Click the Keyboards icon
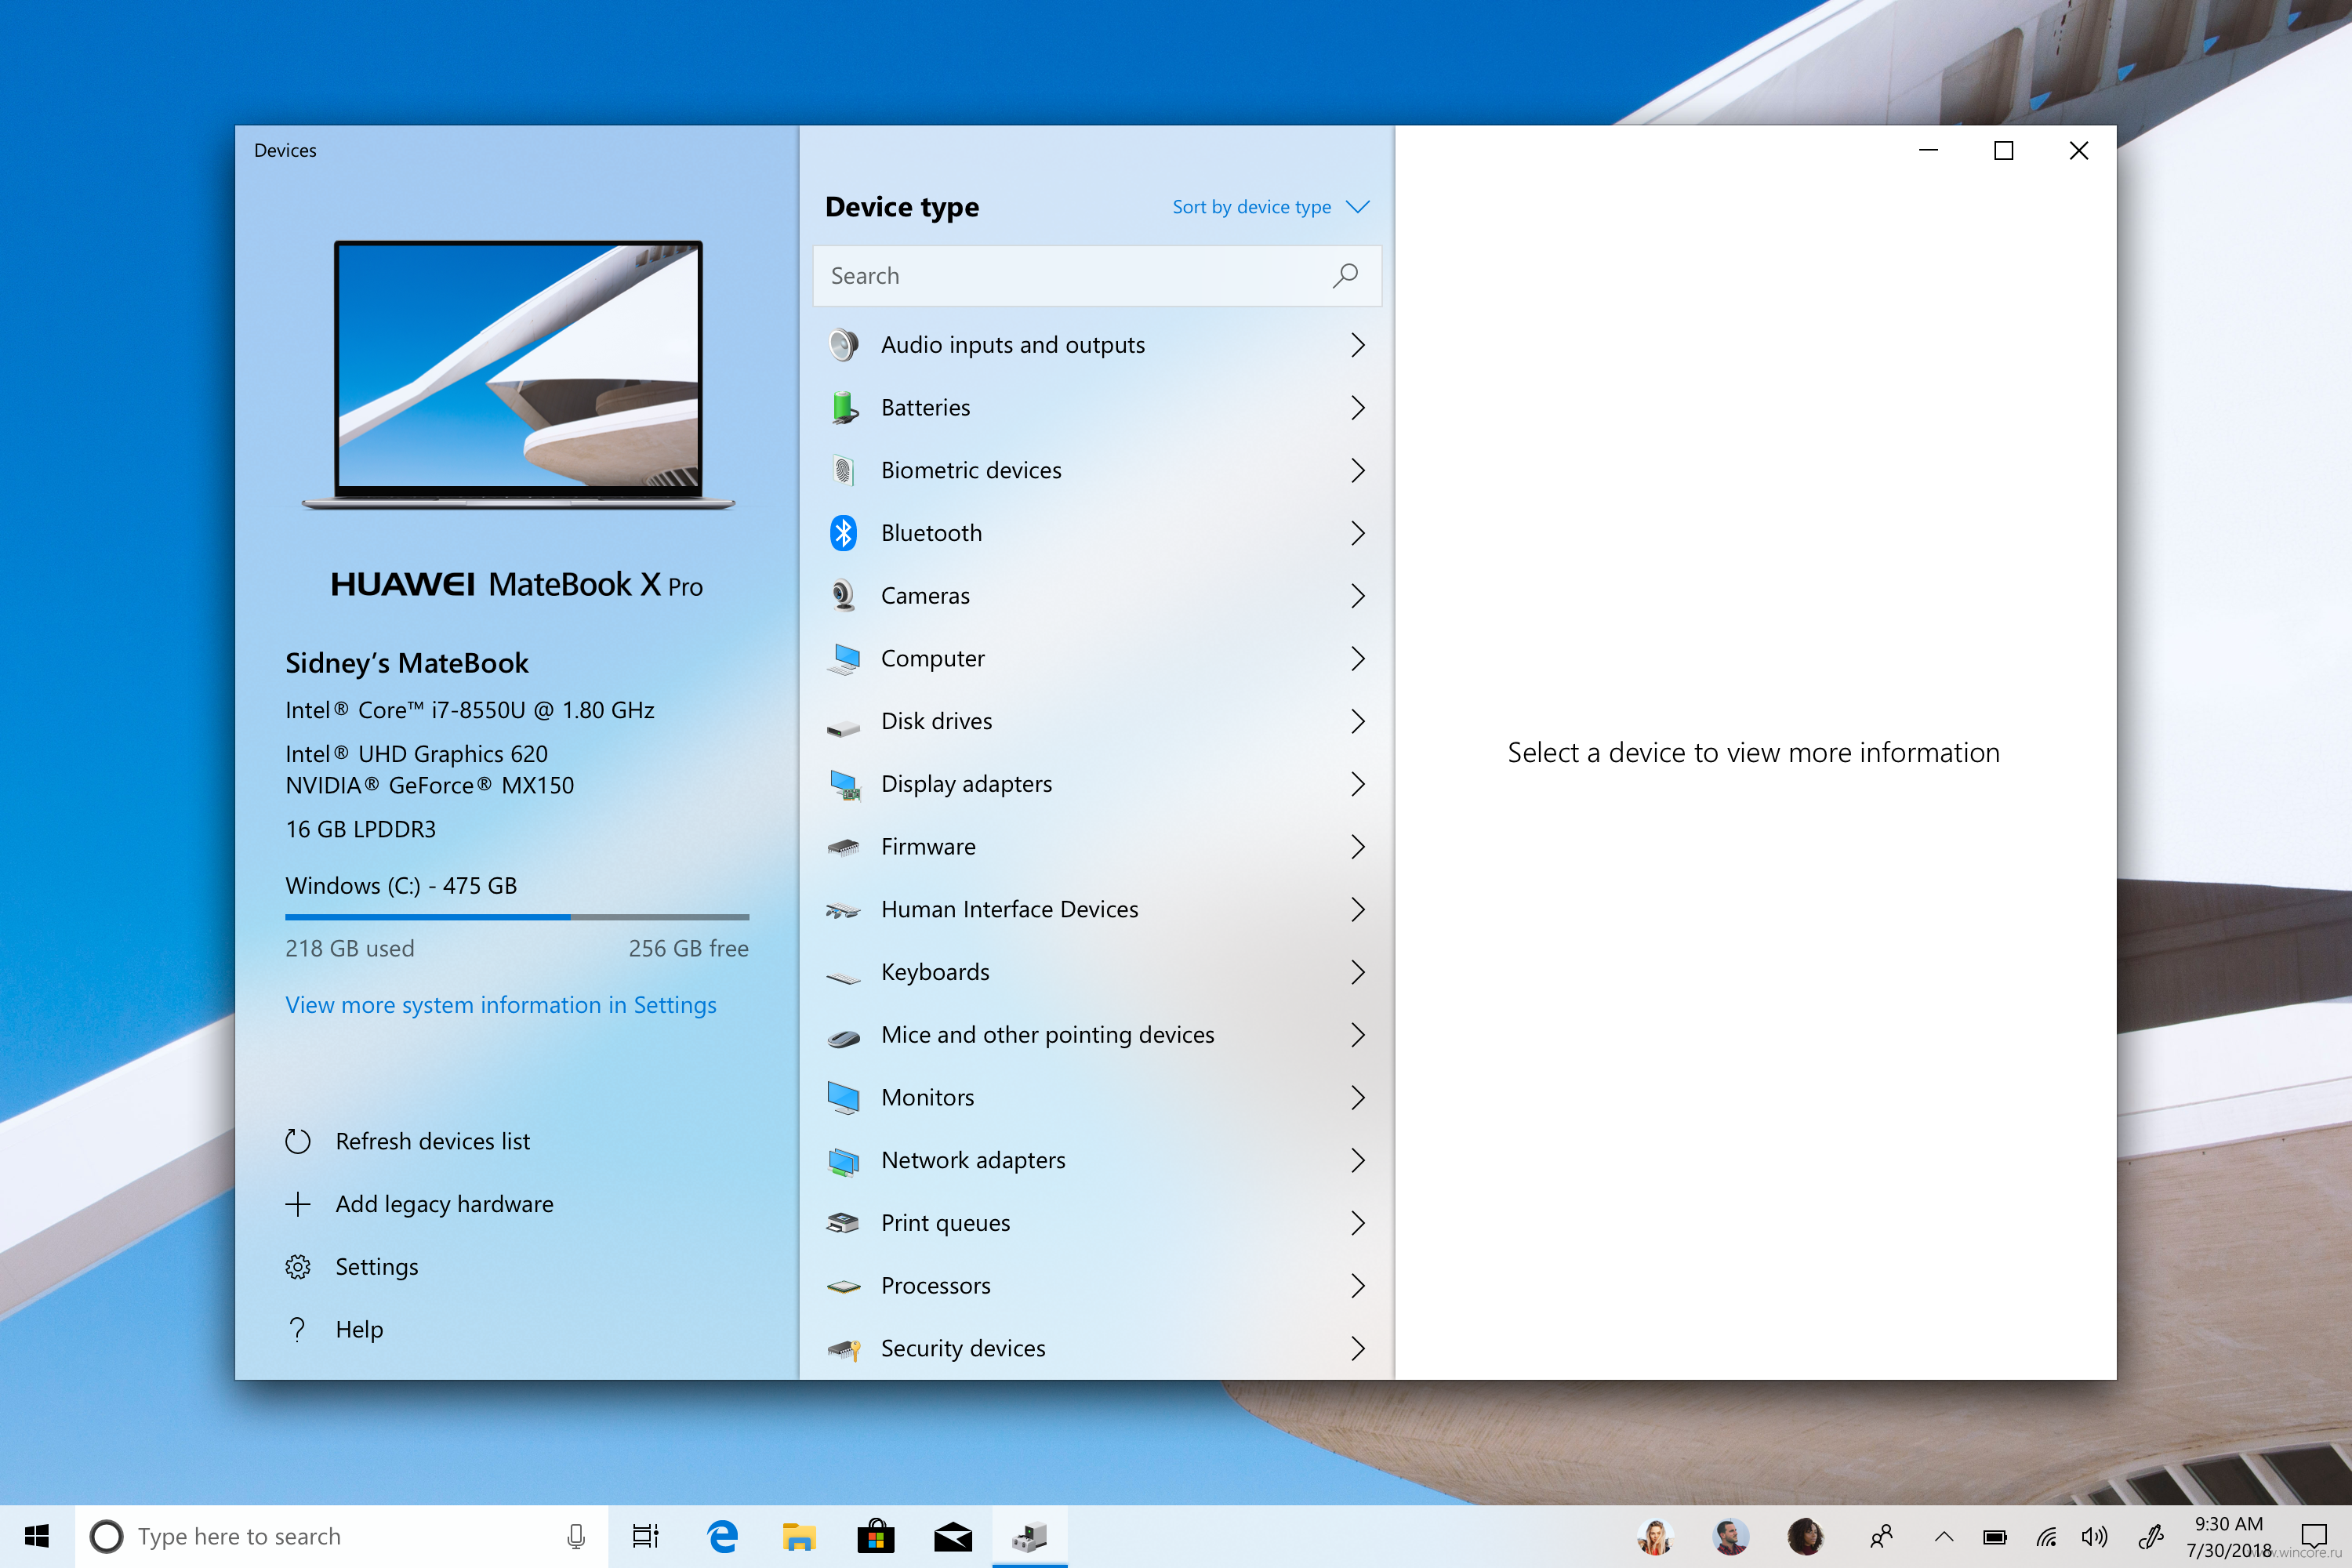The image size is (2352, 1568). pos(843,977)
